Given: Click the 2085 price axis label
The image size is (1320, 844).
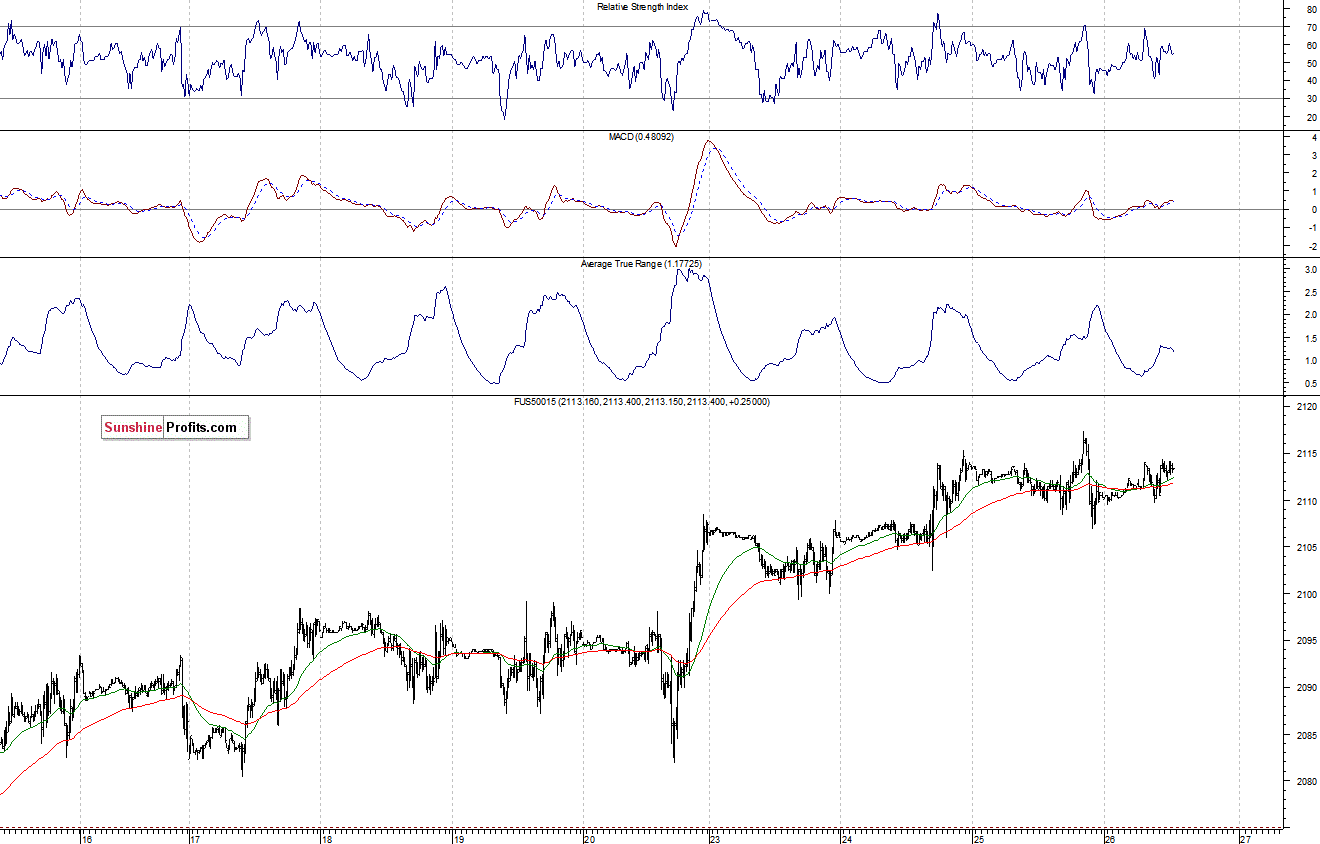Looking at the screenshot, I should [x=1305, y=735].
